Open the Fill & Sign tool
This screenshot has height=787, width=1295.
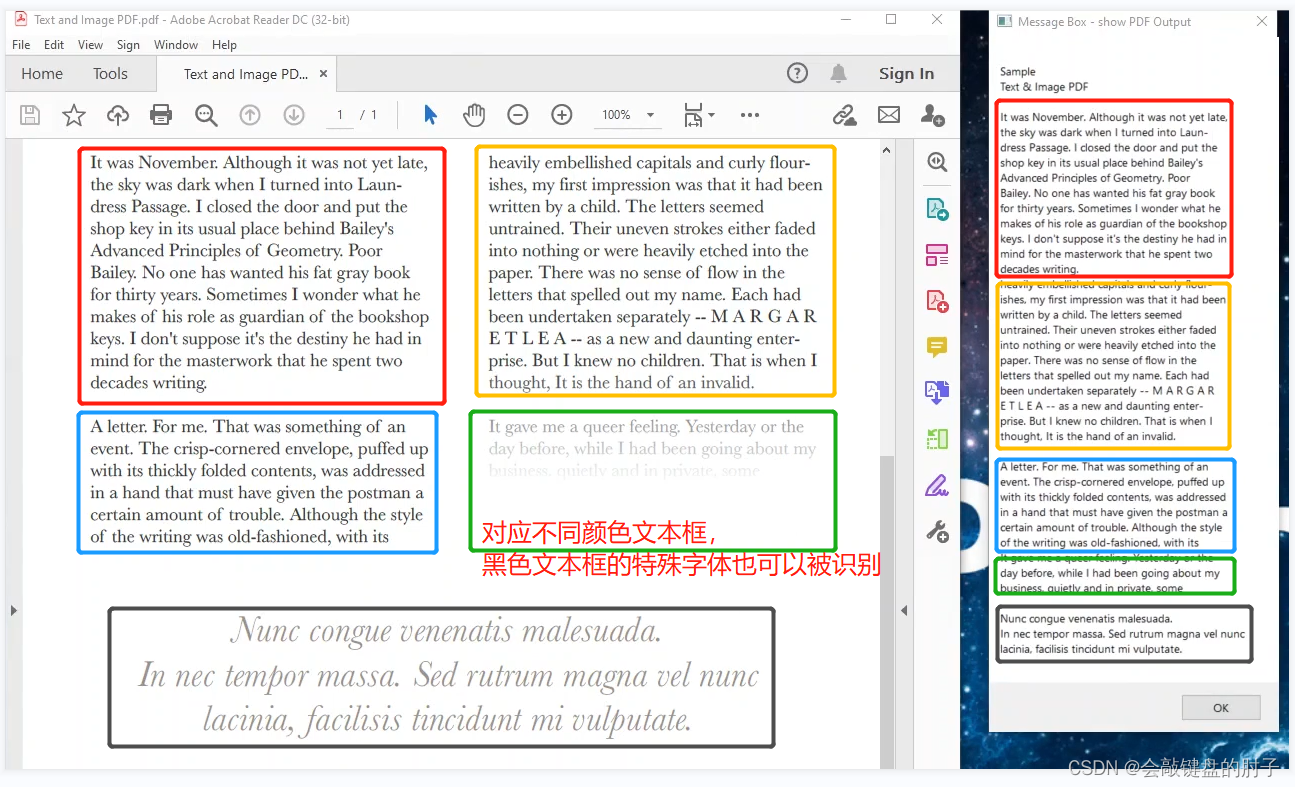coord(937,486)
